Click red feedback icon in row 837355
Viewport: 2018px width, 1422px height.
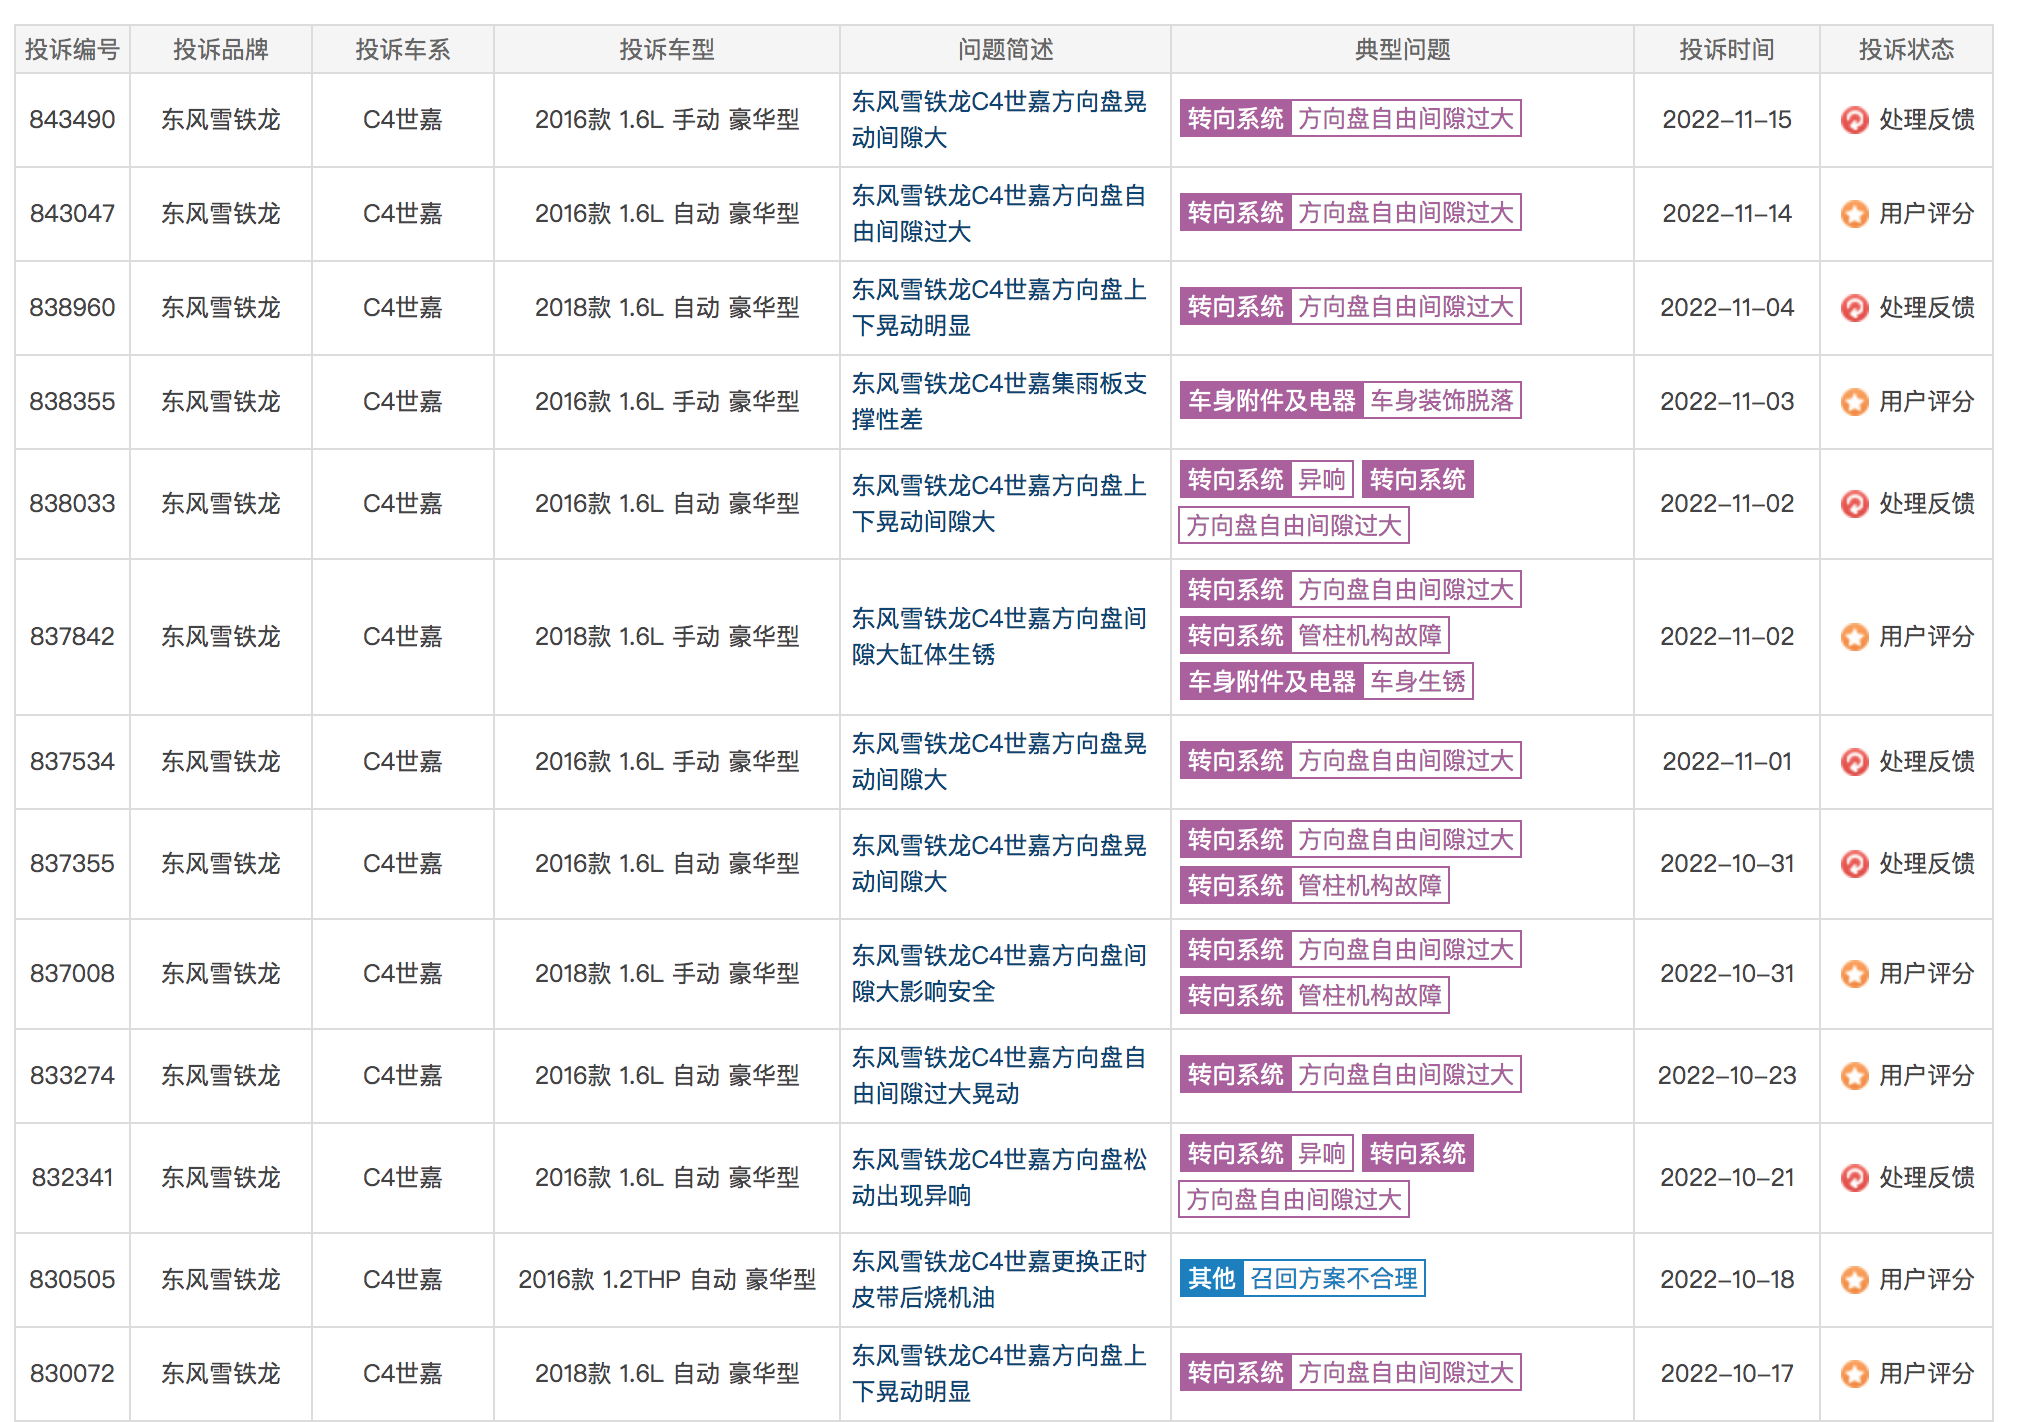pos(1854,864)
